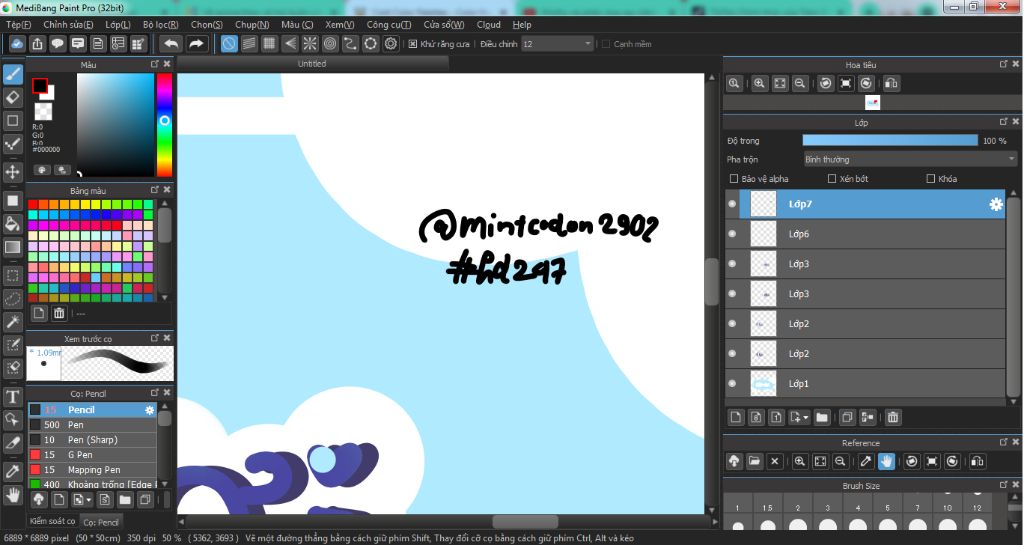This screenshot has width=1024, height=548.
Task: Open the Pencil brush settings gear
Action: click(x=150, y=410)
